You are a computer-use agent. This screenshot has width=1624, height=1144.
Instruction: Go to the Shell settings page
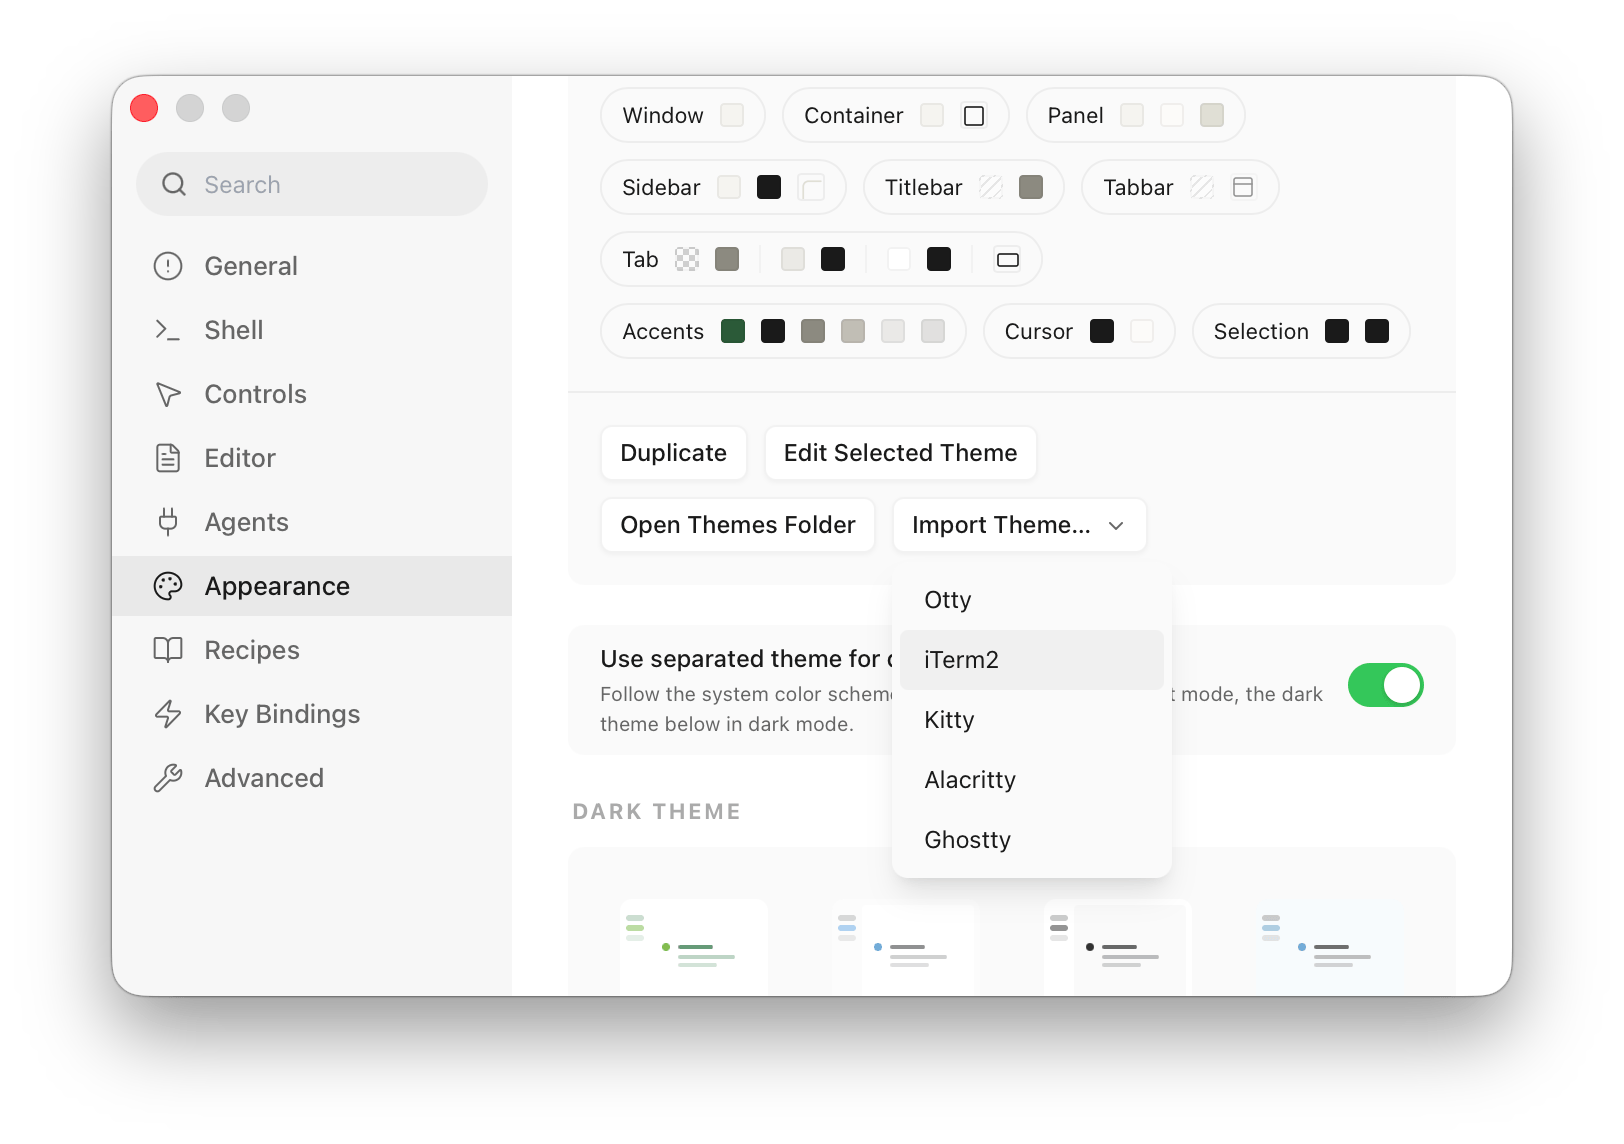pyautogui.click(x=312, y=330)
